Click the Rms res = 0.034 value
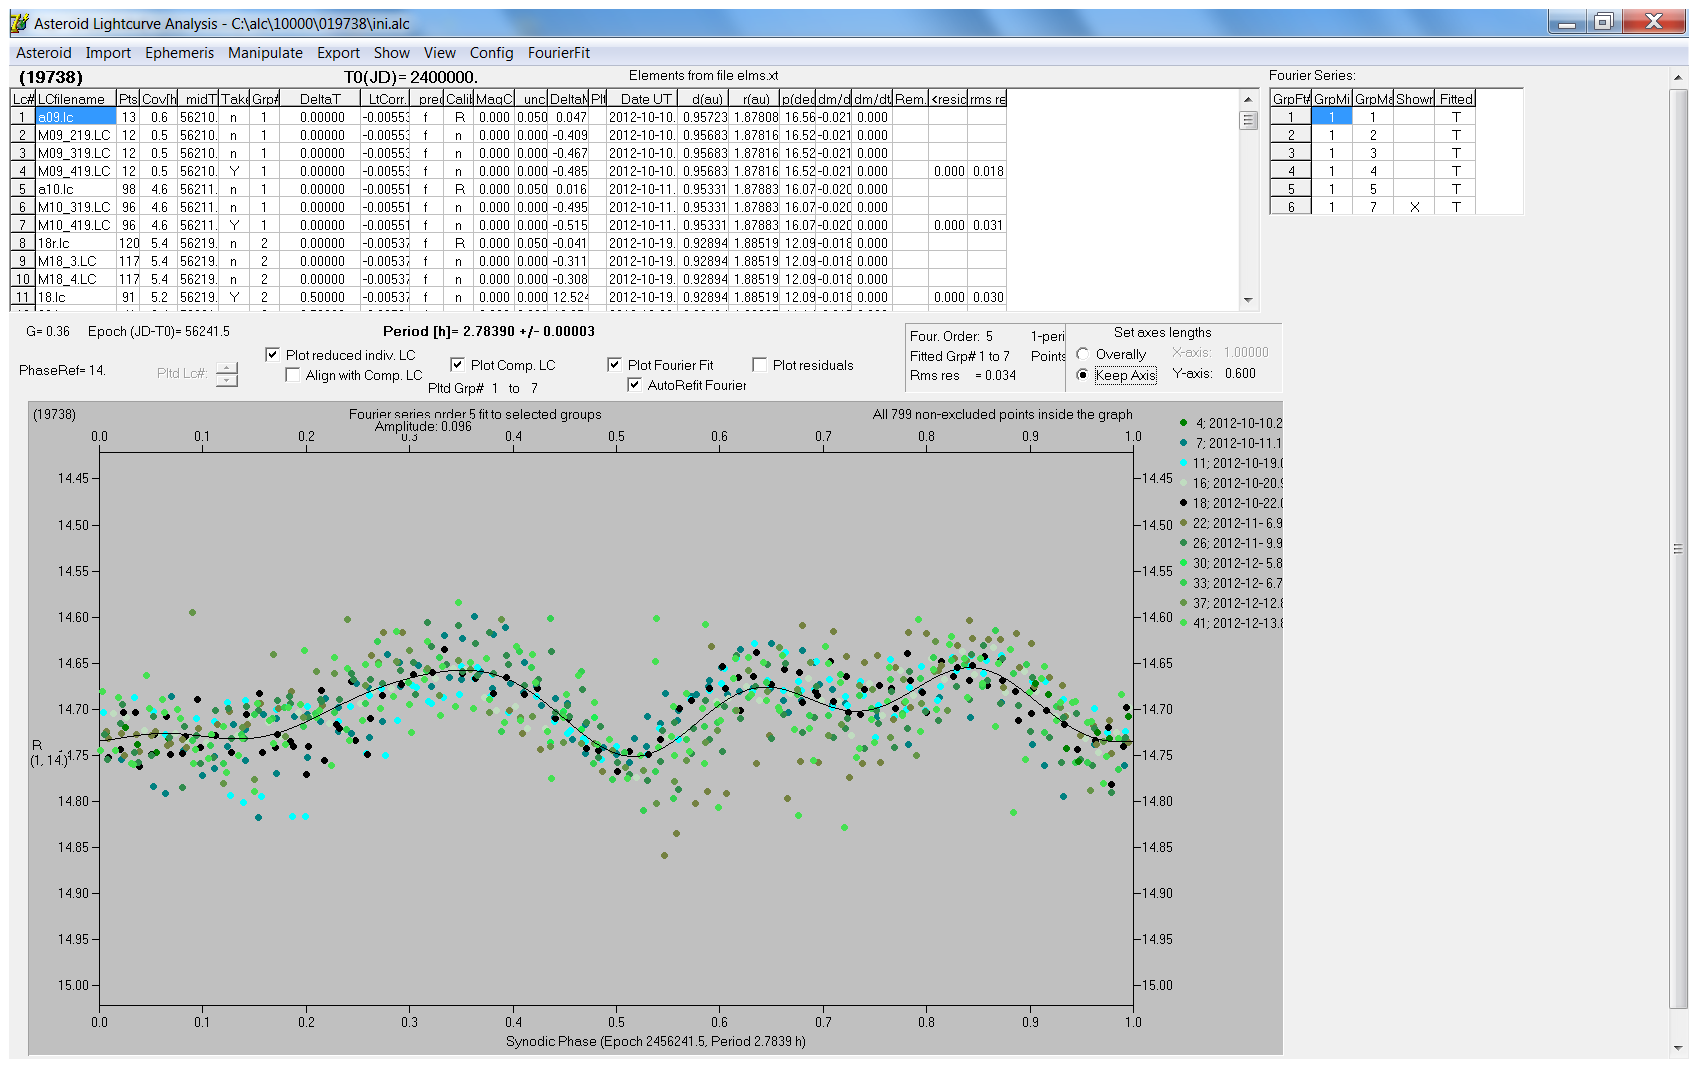Screen dimensions: 1698x1068 [x=963, y=375]
